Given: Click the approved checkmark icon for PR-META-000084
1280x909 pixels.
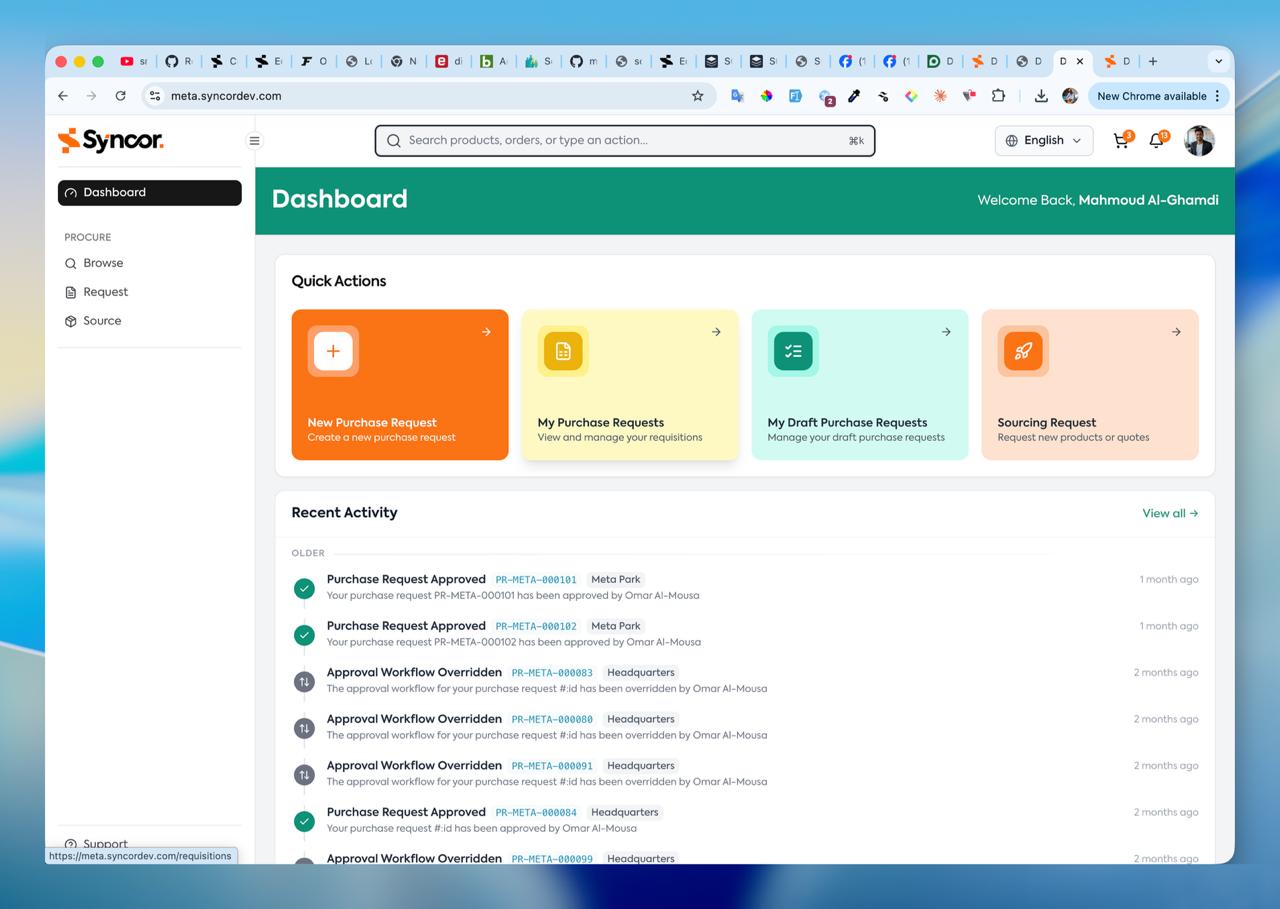Looking at the screenshot, I should coord(304,821).
